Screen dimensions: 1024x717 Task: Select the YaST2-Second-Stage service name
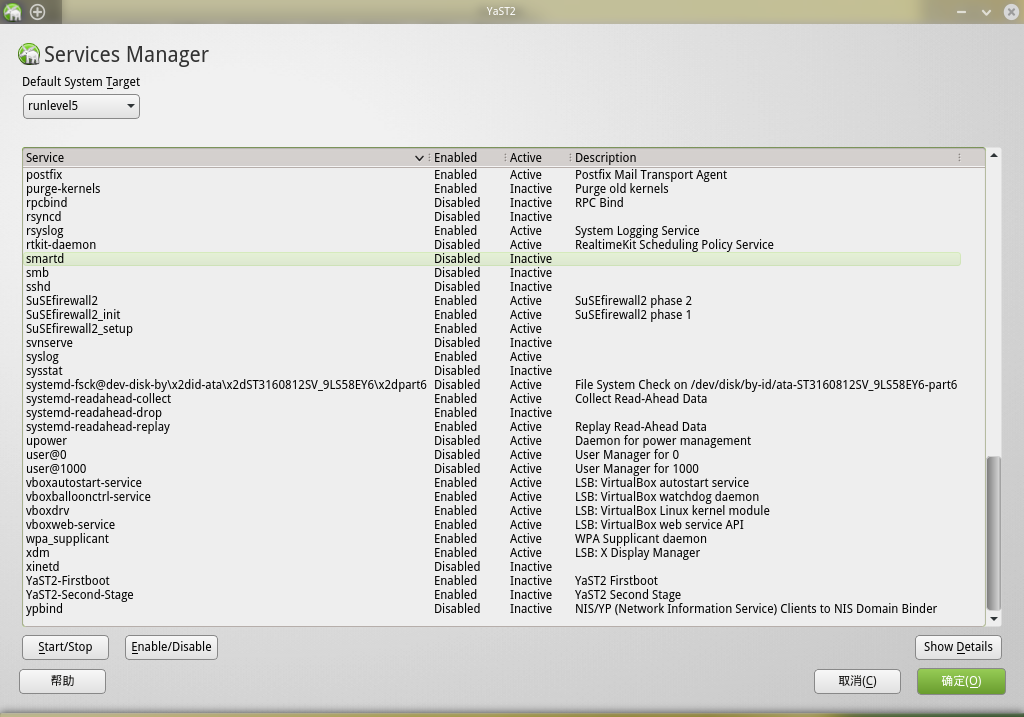[x=80, y=595]
